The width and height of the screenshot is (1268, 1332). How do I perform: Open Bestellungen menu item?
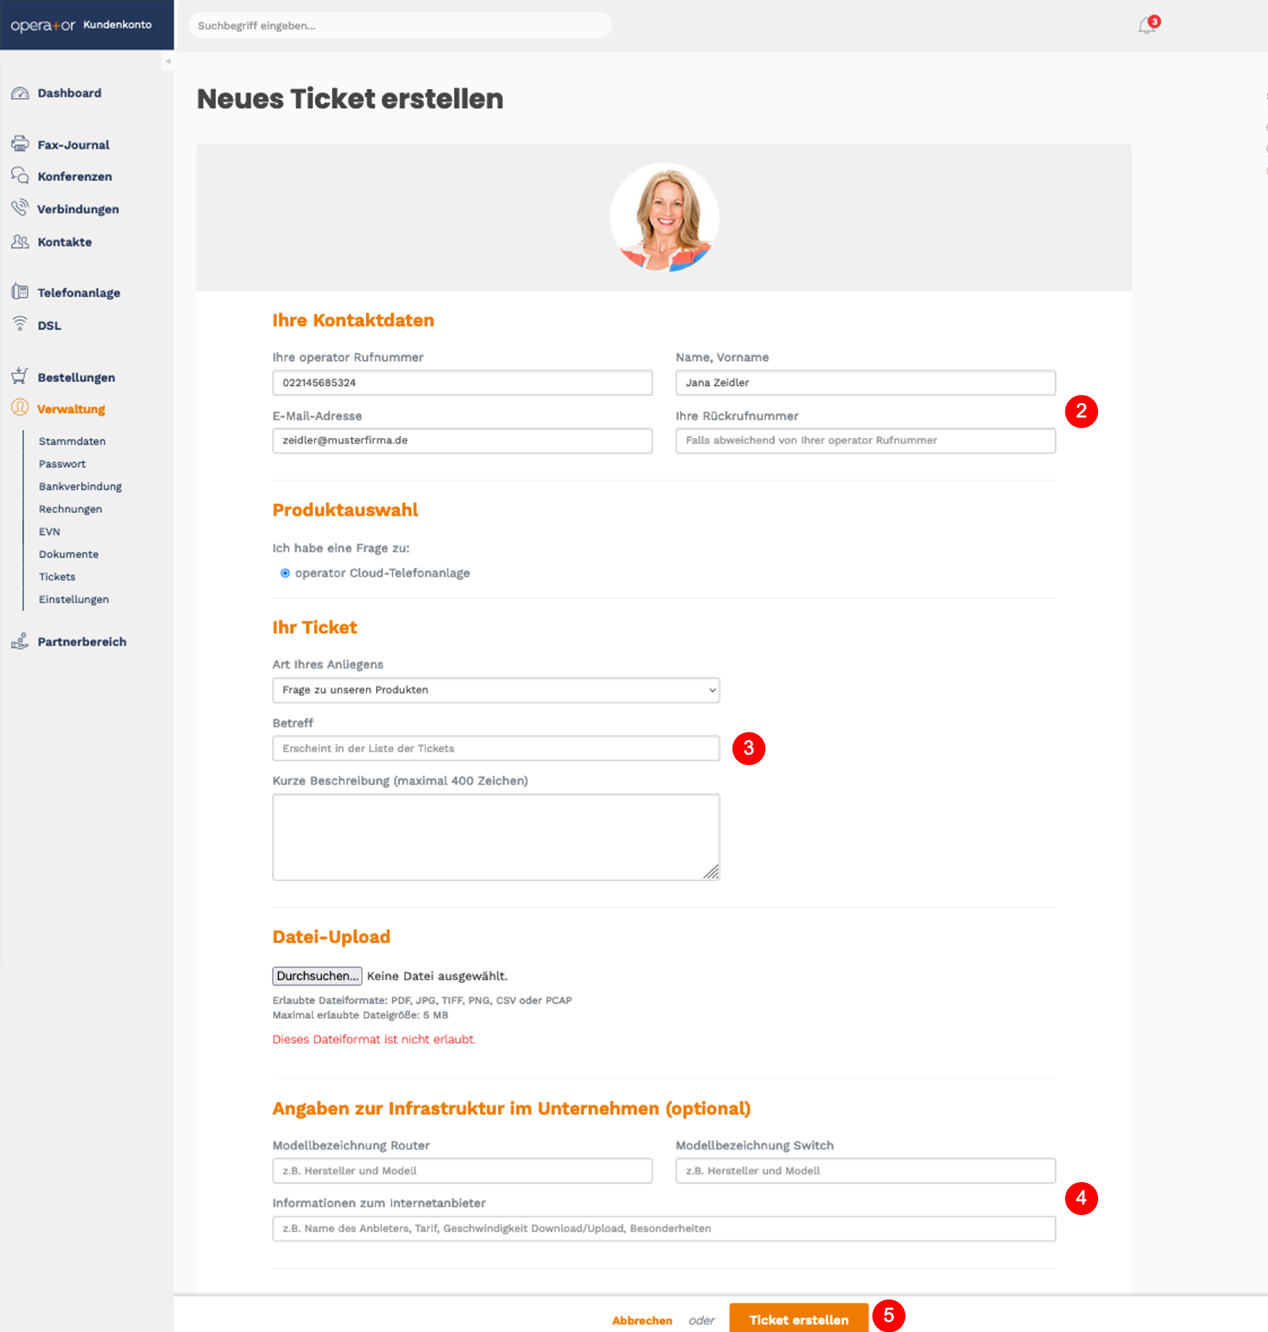pyautogui.click(x=76, y=377)
